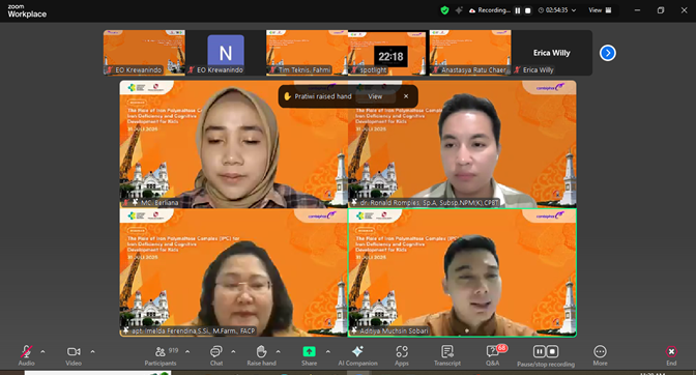Select the first EO Krewanindo thumbnail
696x375 pixels.
(144, 52)
